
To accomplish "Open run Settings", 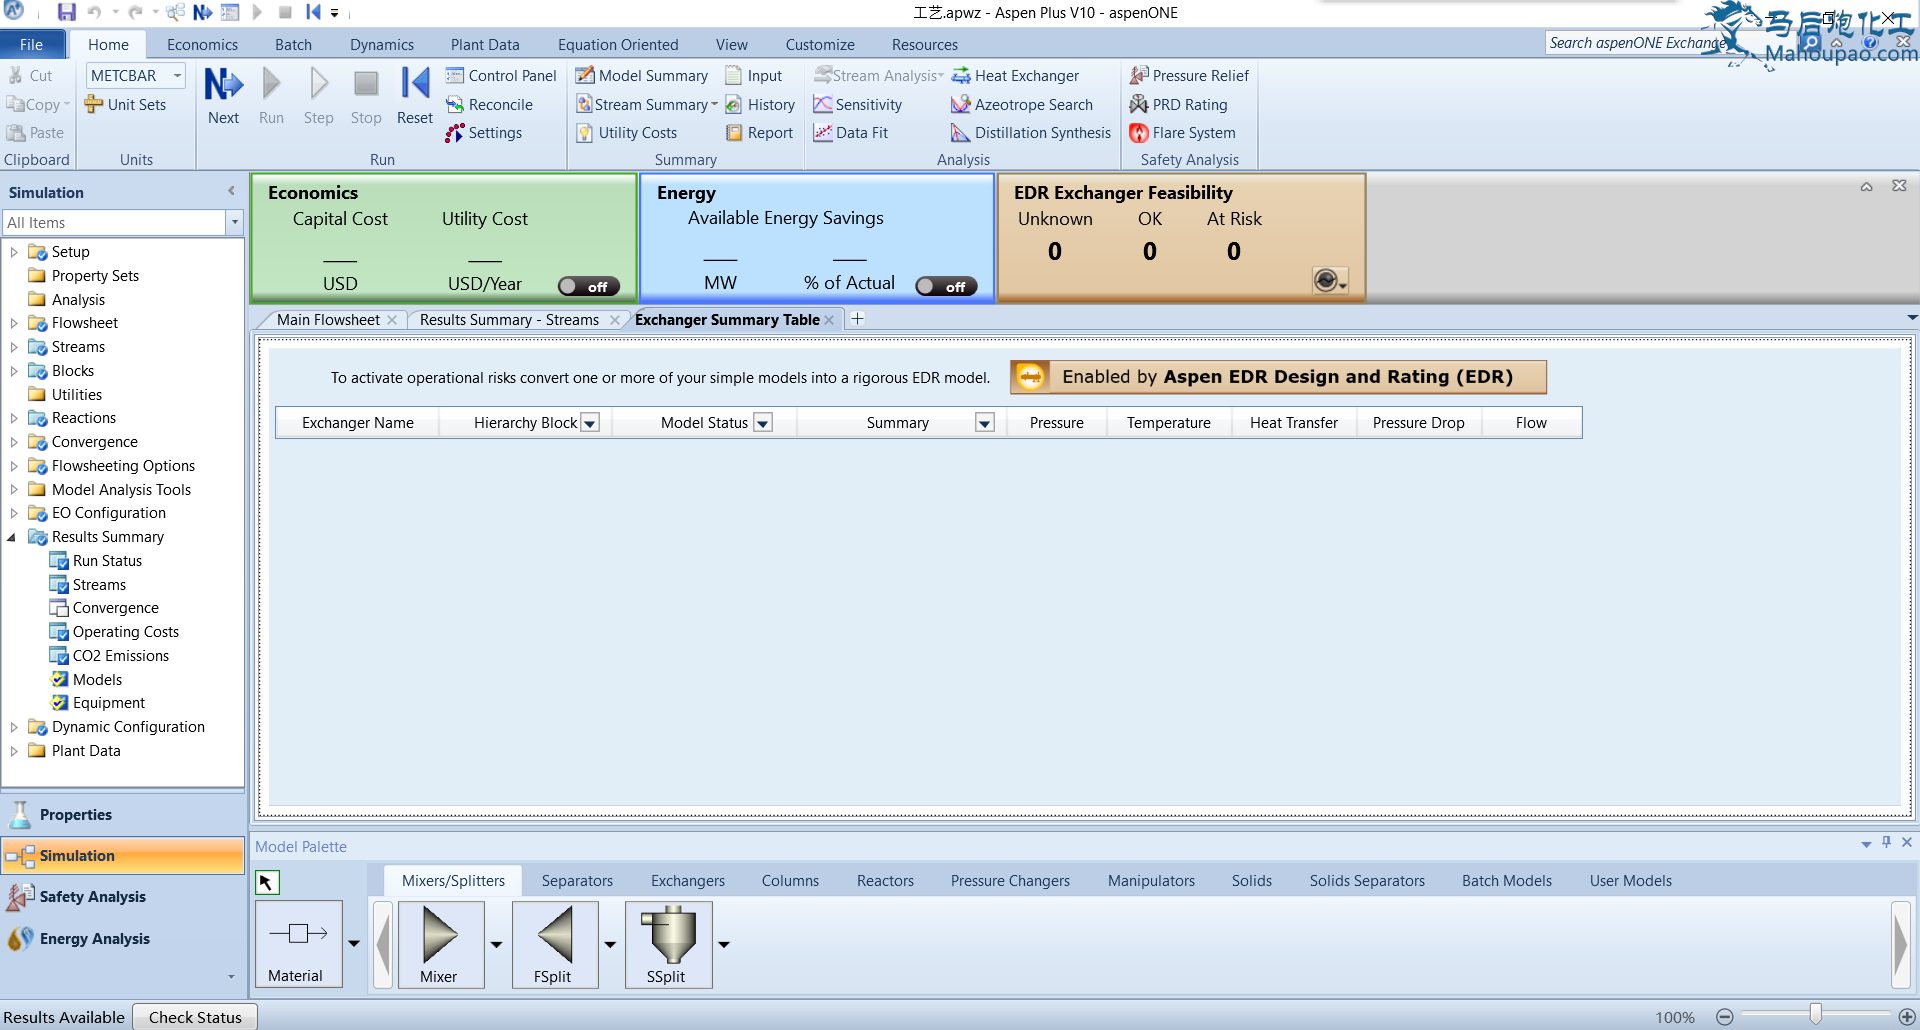I will pyautogui.click(x=484, y=133).
